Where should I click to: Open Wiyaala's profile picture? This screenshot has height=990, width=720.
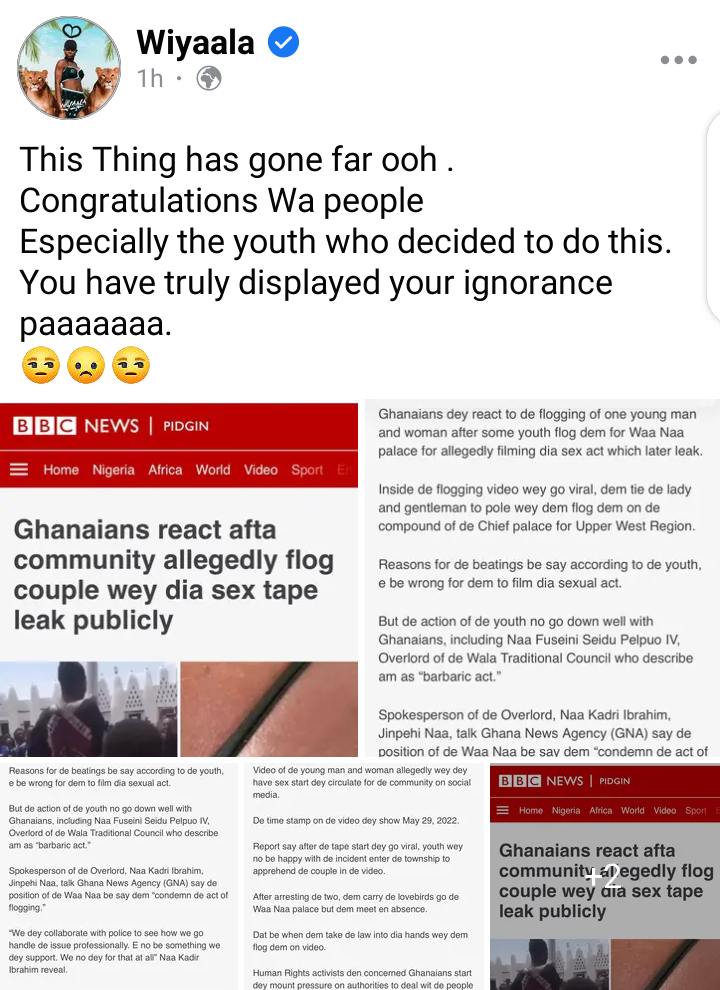pyautogui.click(x=69, y=68)
